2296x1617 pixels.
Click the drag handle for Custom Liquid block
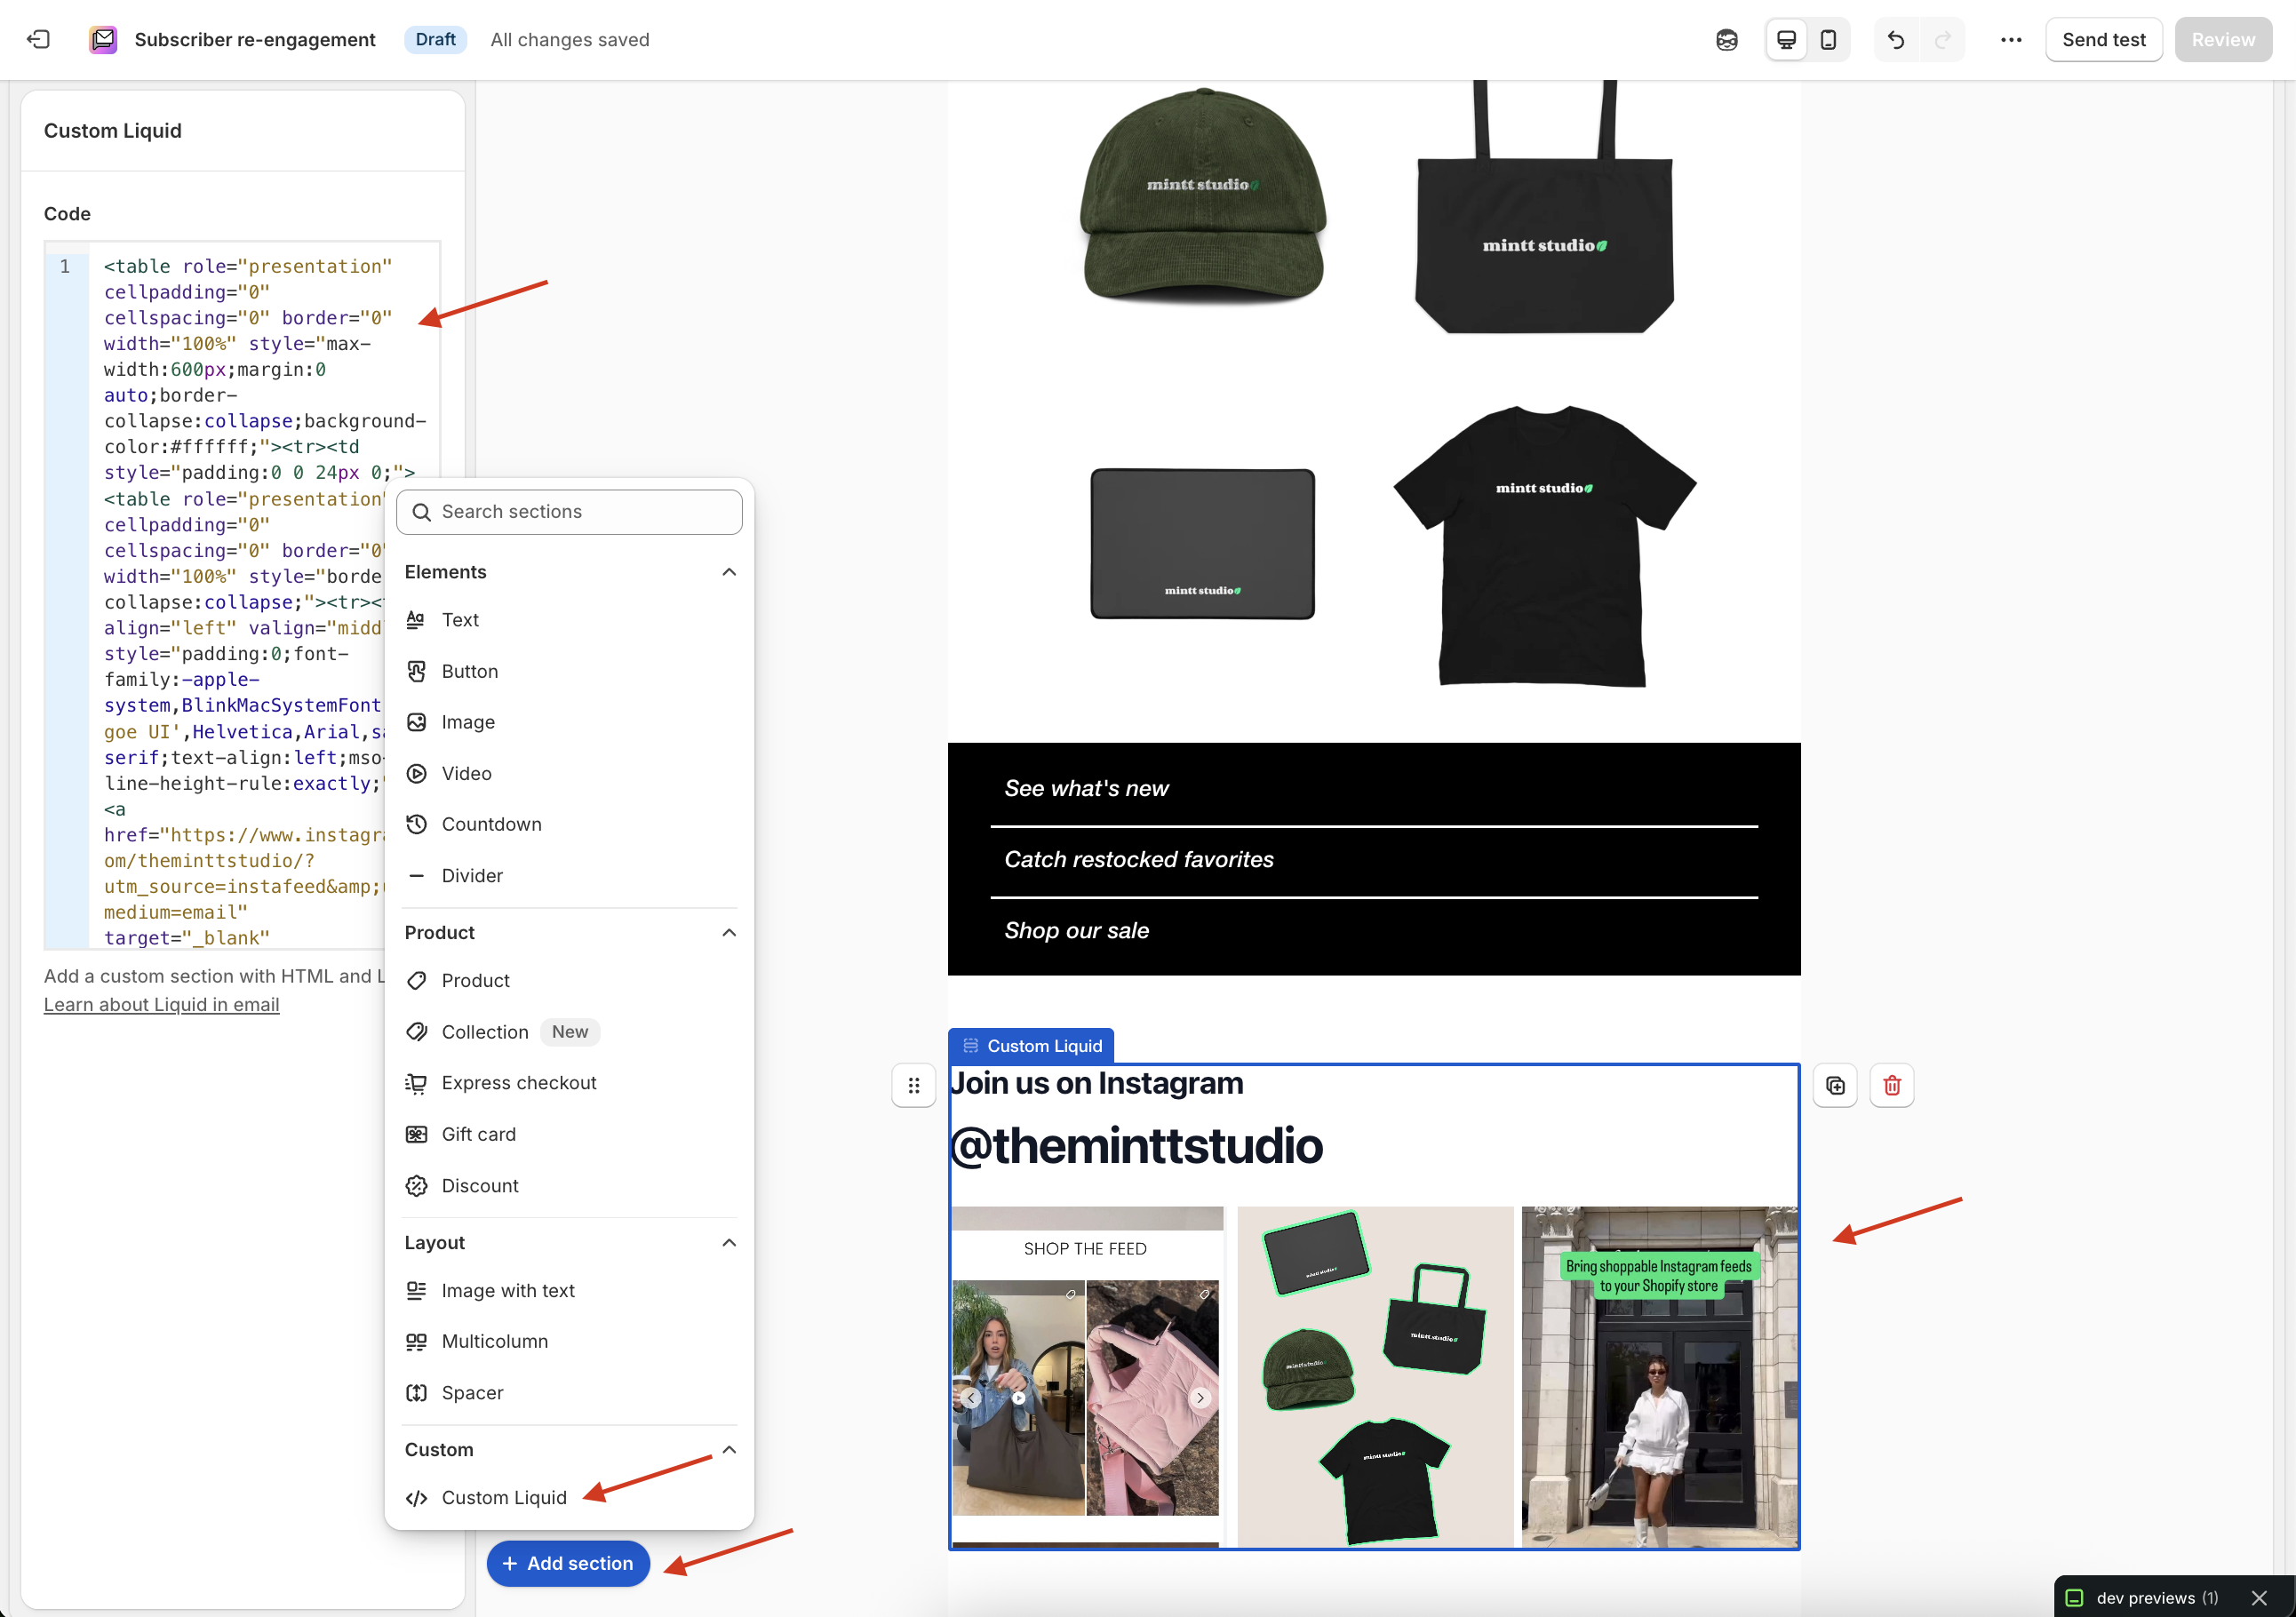tap(913, 1086)
